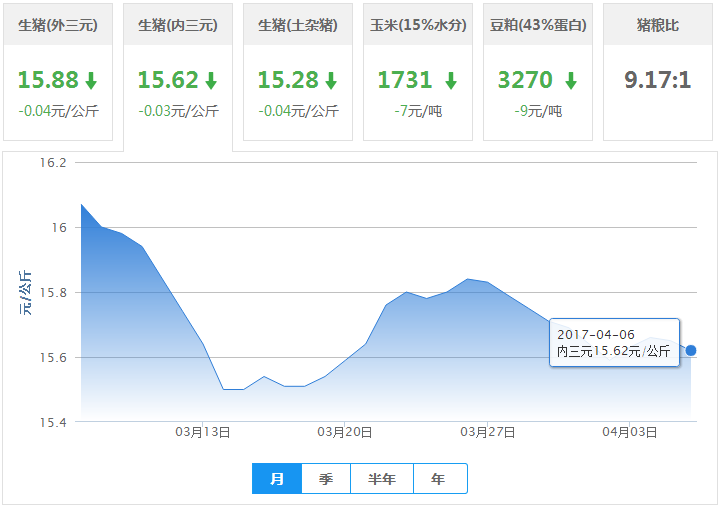
Task: Open the 猪粮比 tab
Action: click(x=658, y=25)
